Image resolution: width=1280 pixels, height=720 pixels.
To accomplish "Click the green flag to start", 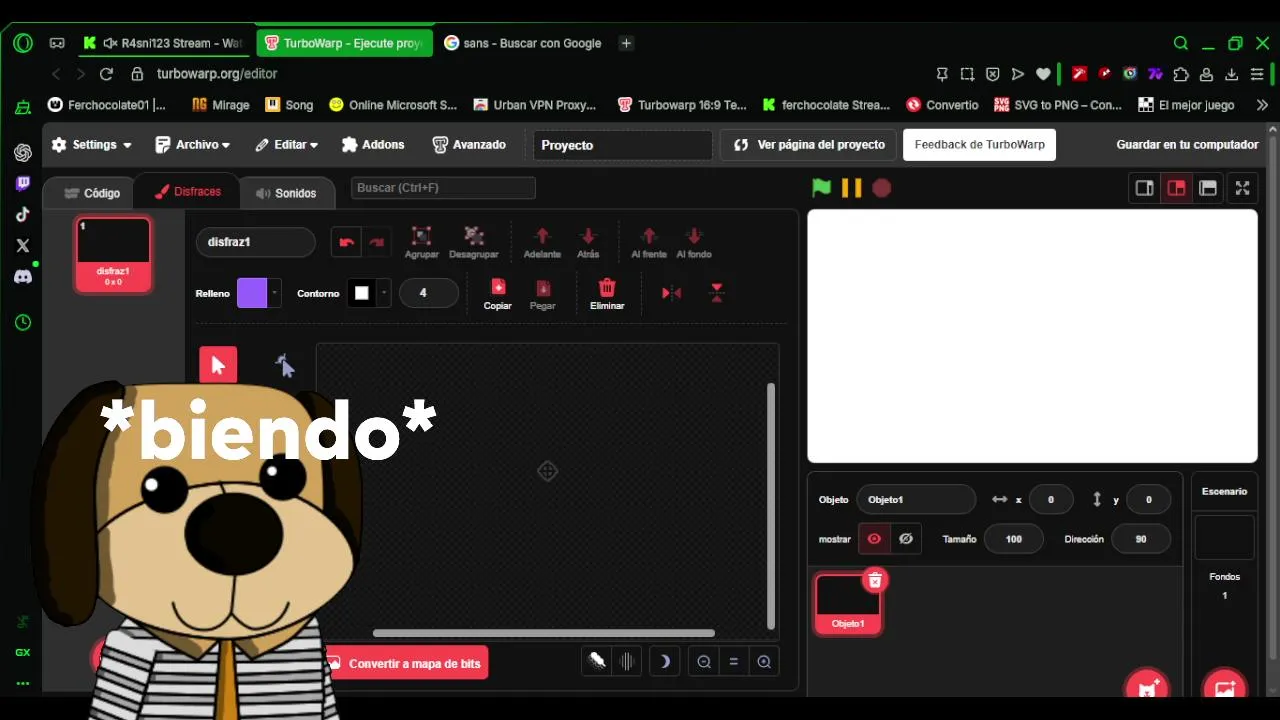I will [x=821, y=188].
